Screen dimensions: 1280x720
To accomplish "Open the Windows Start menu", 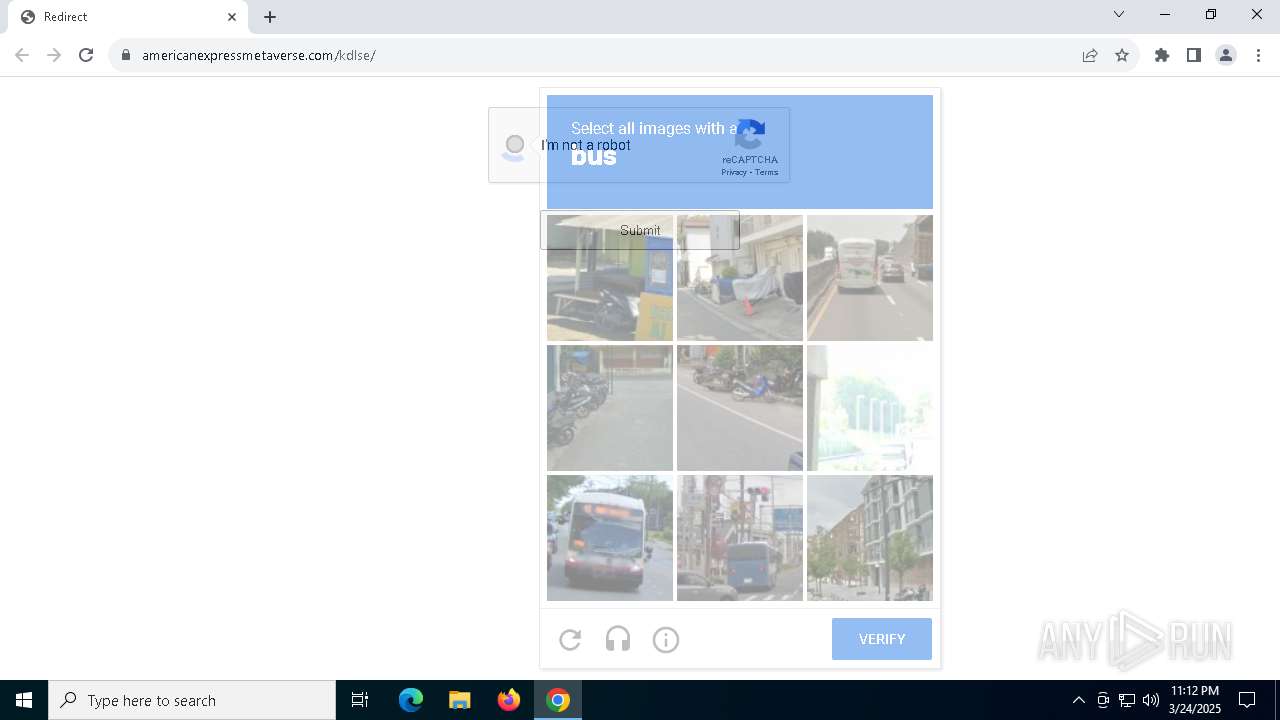I will [24, 700].
